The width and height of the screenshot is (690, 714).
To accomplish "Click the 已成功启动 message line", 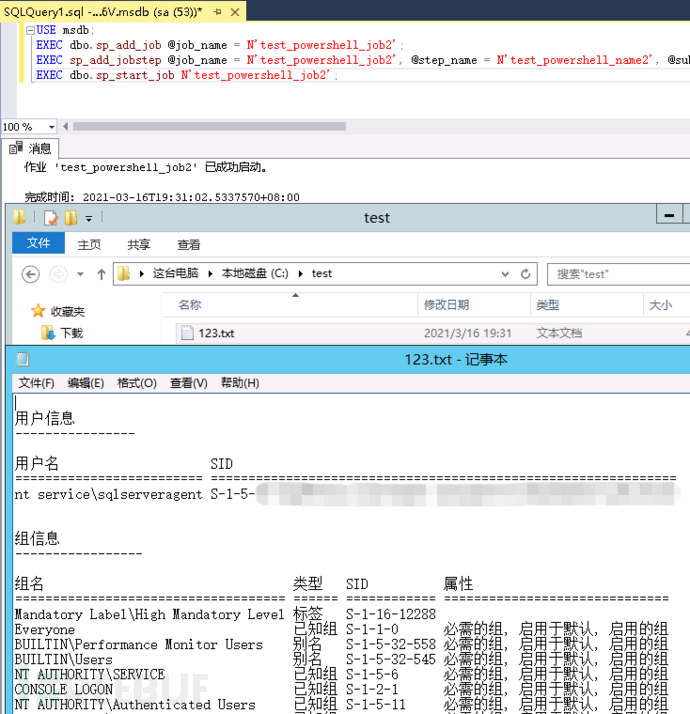I will [x=146, y=168].
